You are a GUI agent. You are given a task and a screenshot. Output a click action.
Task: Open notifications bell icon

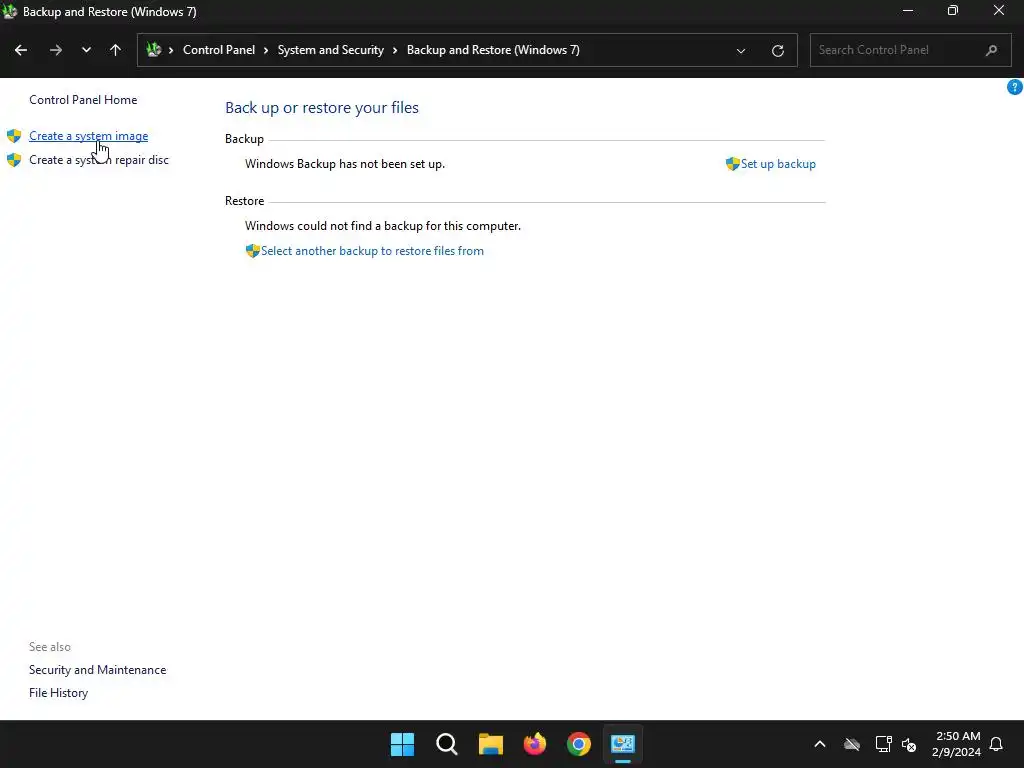(996, 744)
